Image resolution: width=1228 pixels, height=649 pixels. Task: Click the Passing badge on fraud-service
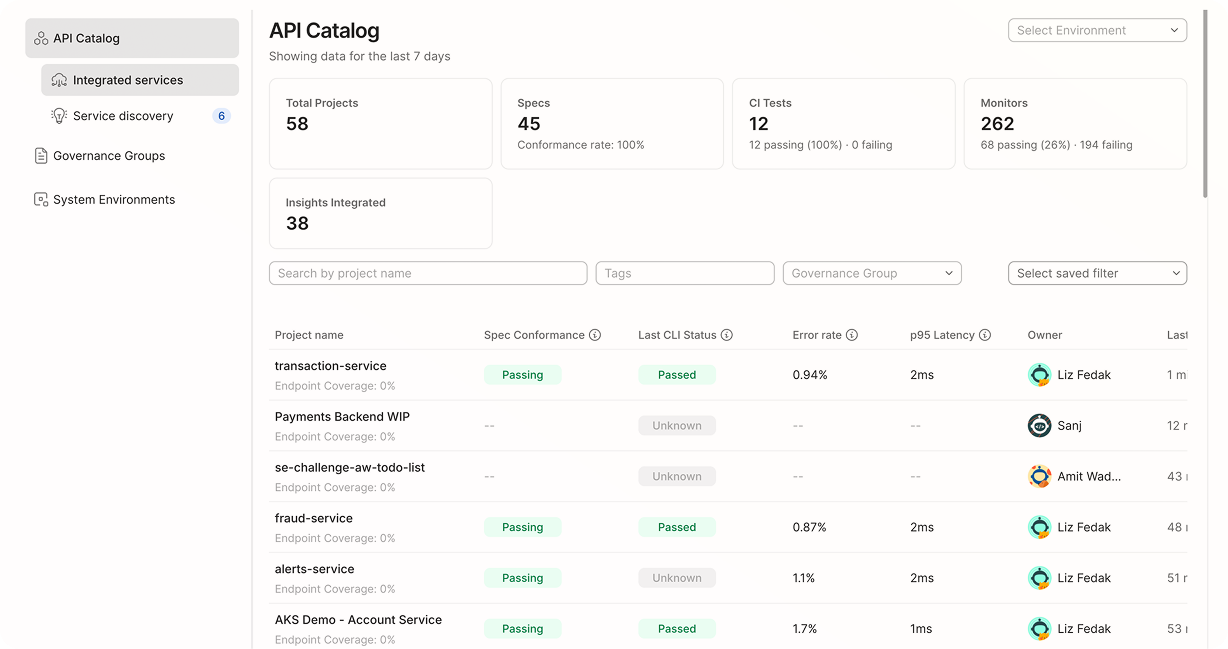(522, 527)
